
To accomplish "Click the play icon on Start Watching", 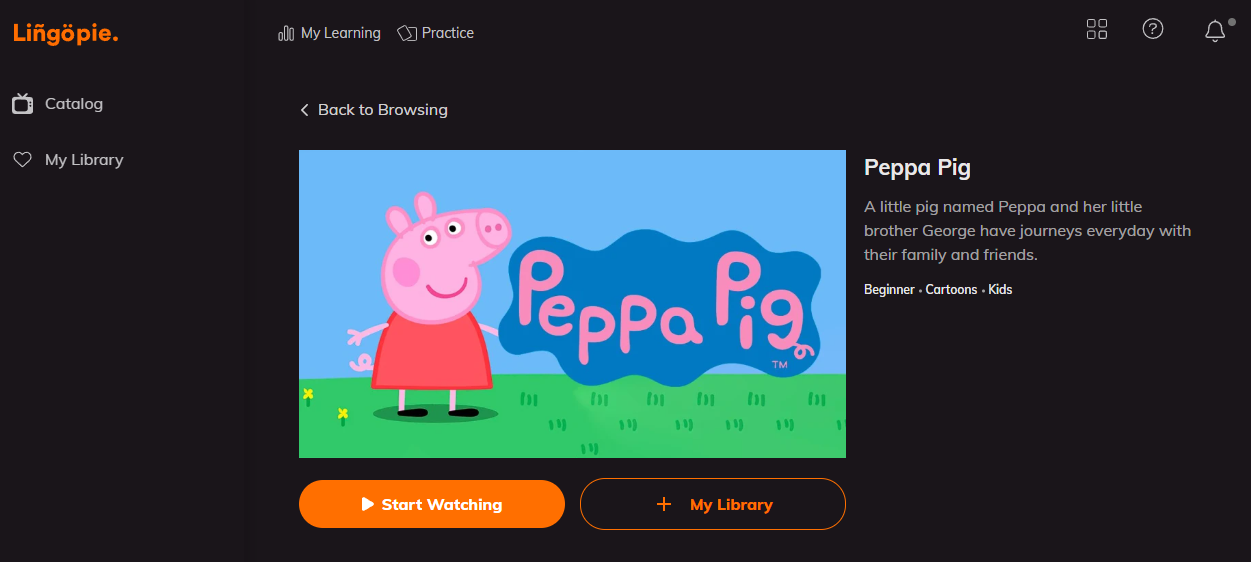I will [x=368, y=504].
